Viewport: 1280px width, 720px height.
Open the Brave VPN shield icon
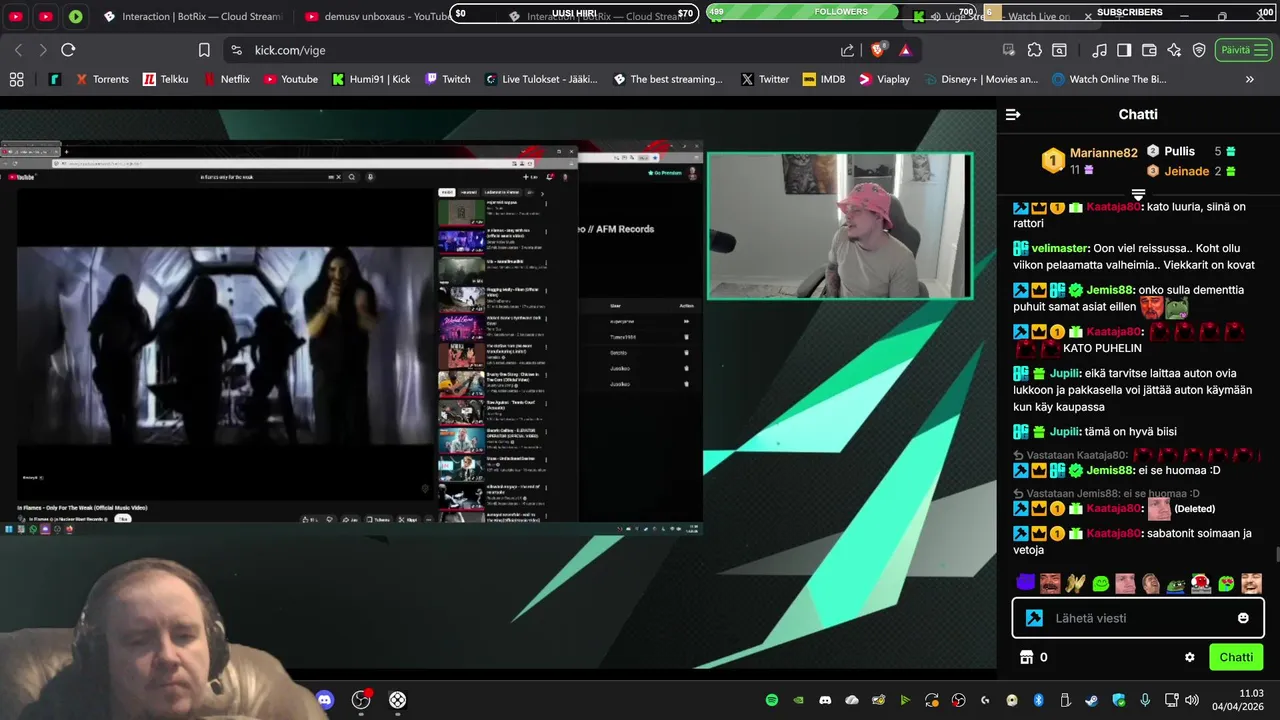click(1199, 50)
